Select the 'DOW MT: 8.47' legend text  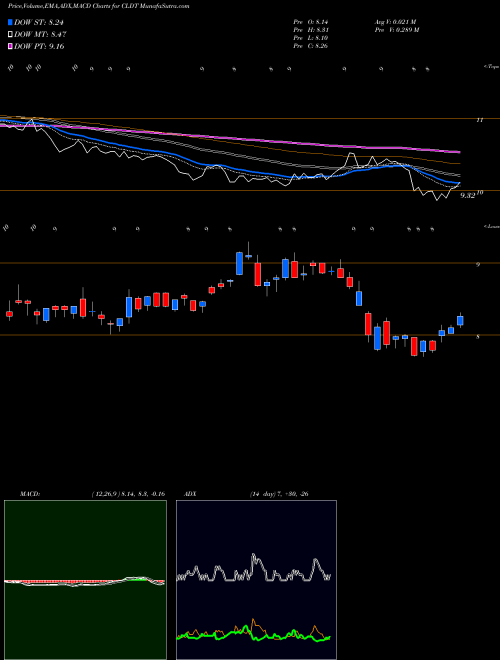coord(40,35)
